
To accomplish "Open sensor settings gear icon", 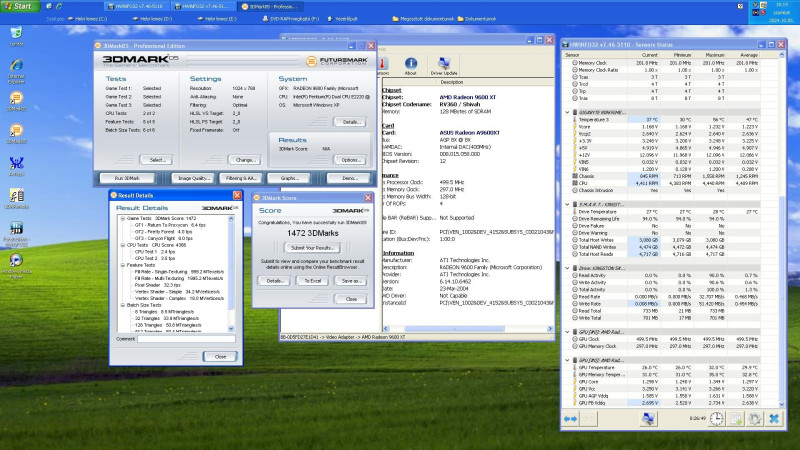I will [755, 419].
